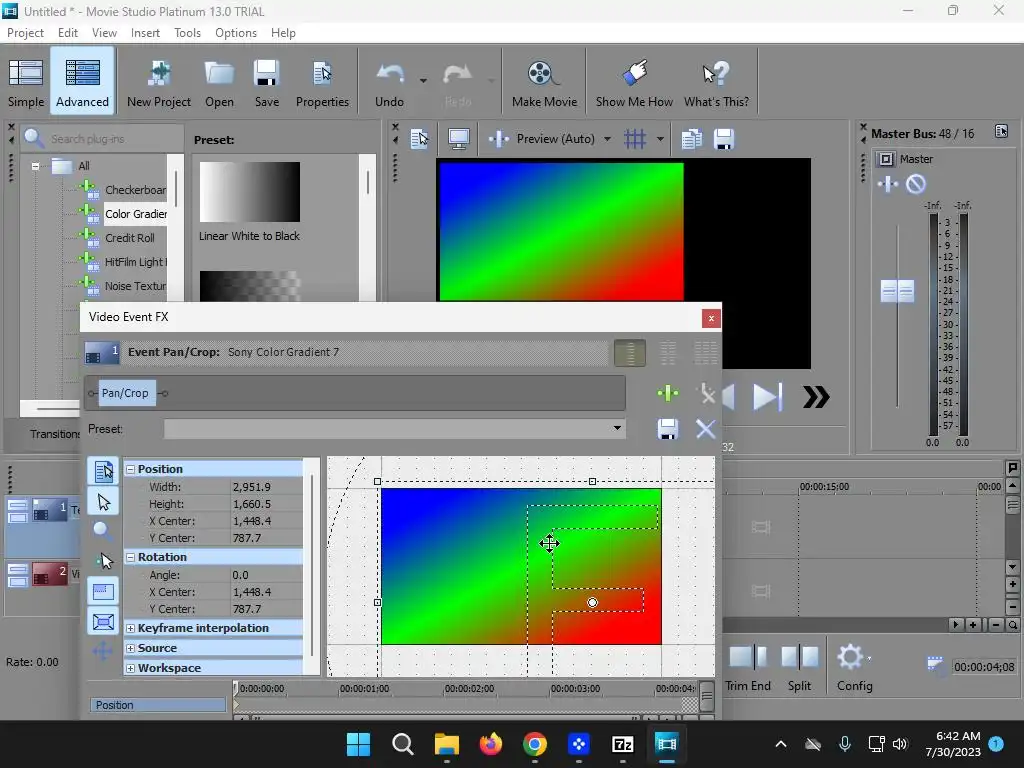The height and width of the screenshot is (768, 1024).
Task: Select Credit Roll generator in the tree
Action: 130,238
